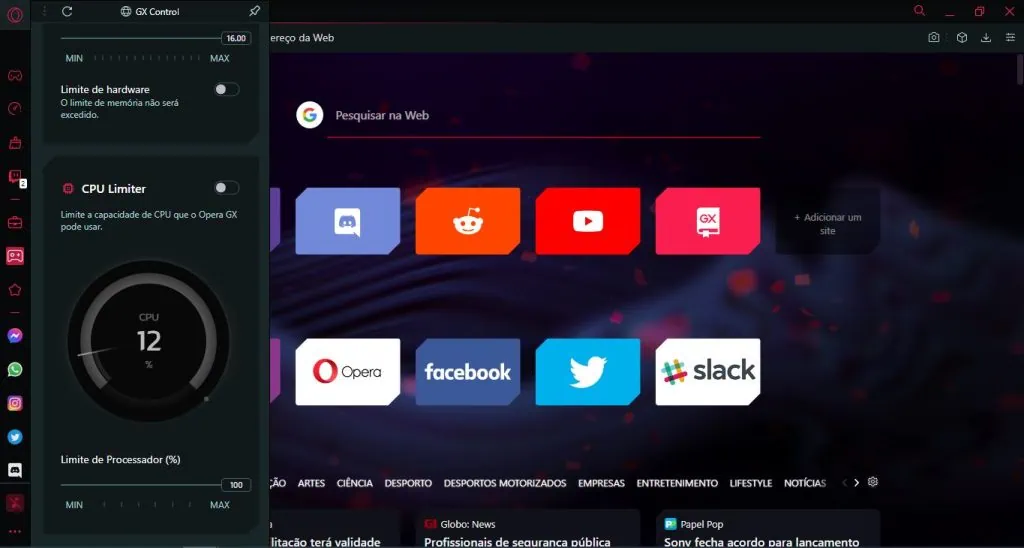Open Twitter in the sidebar
1024x548 pixels.
(15, 437)
